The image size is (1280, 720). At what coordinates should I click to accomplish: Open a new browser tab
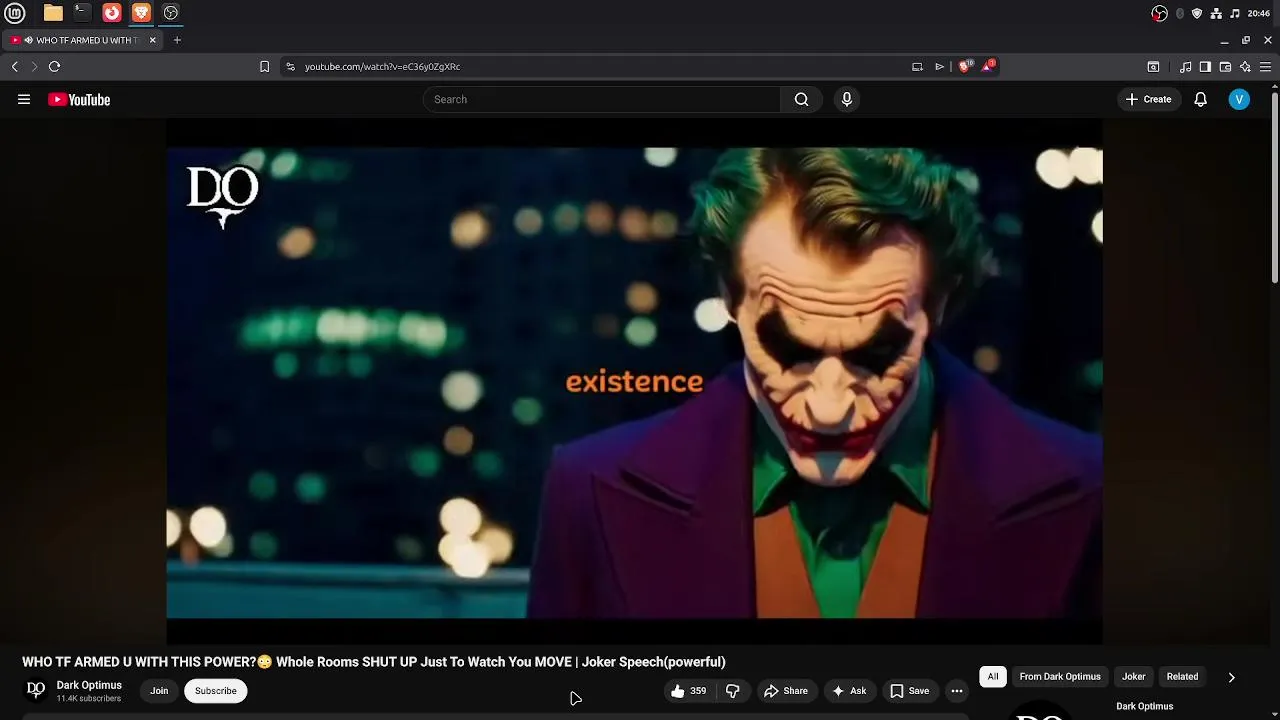tap(177, 40)
